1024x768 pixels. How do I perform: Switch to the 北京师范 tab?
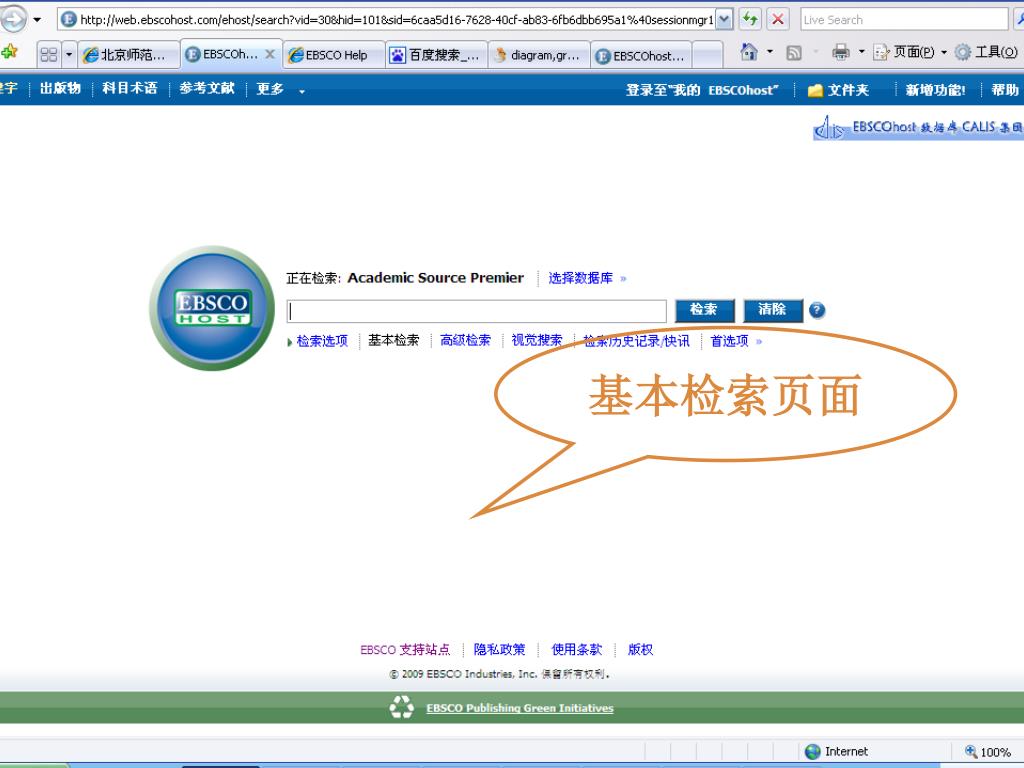[x=129, y=55]
